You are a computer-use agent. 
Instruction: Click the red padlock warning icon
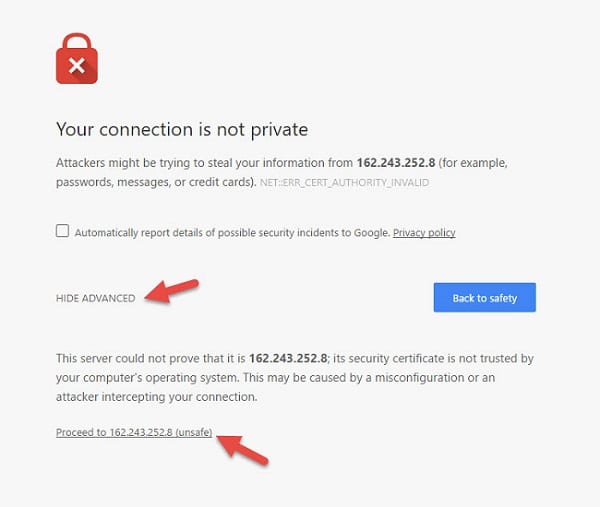tap(77, 58)
